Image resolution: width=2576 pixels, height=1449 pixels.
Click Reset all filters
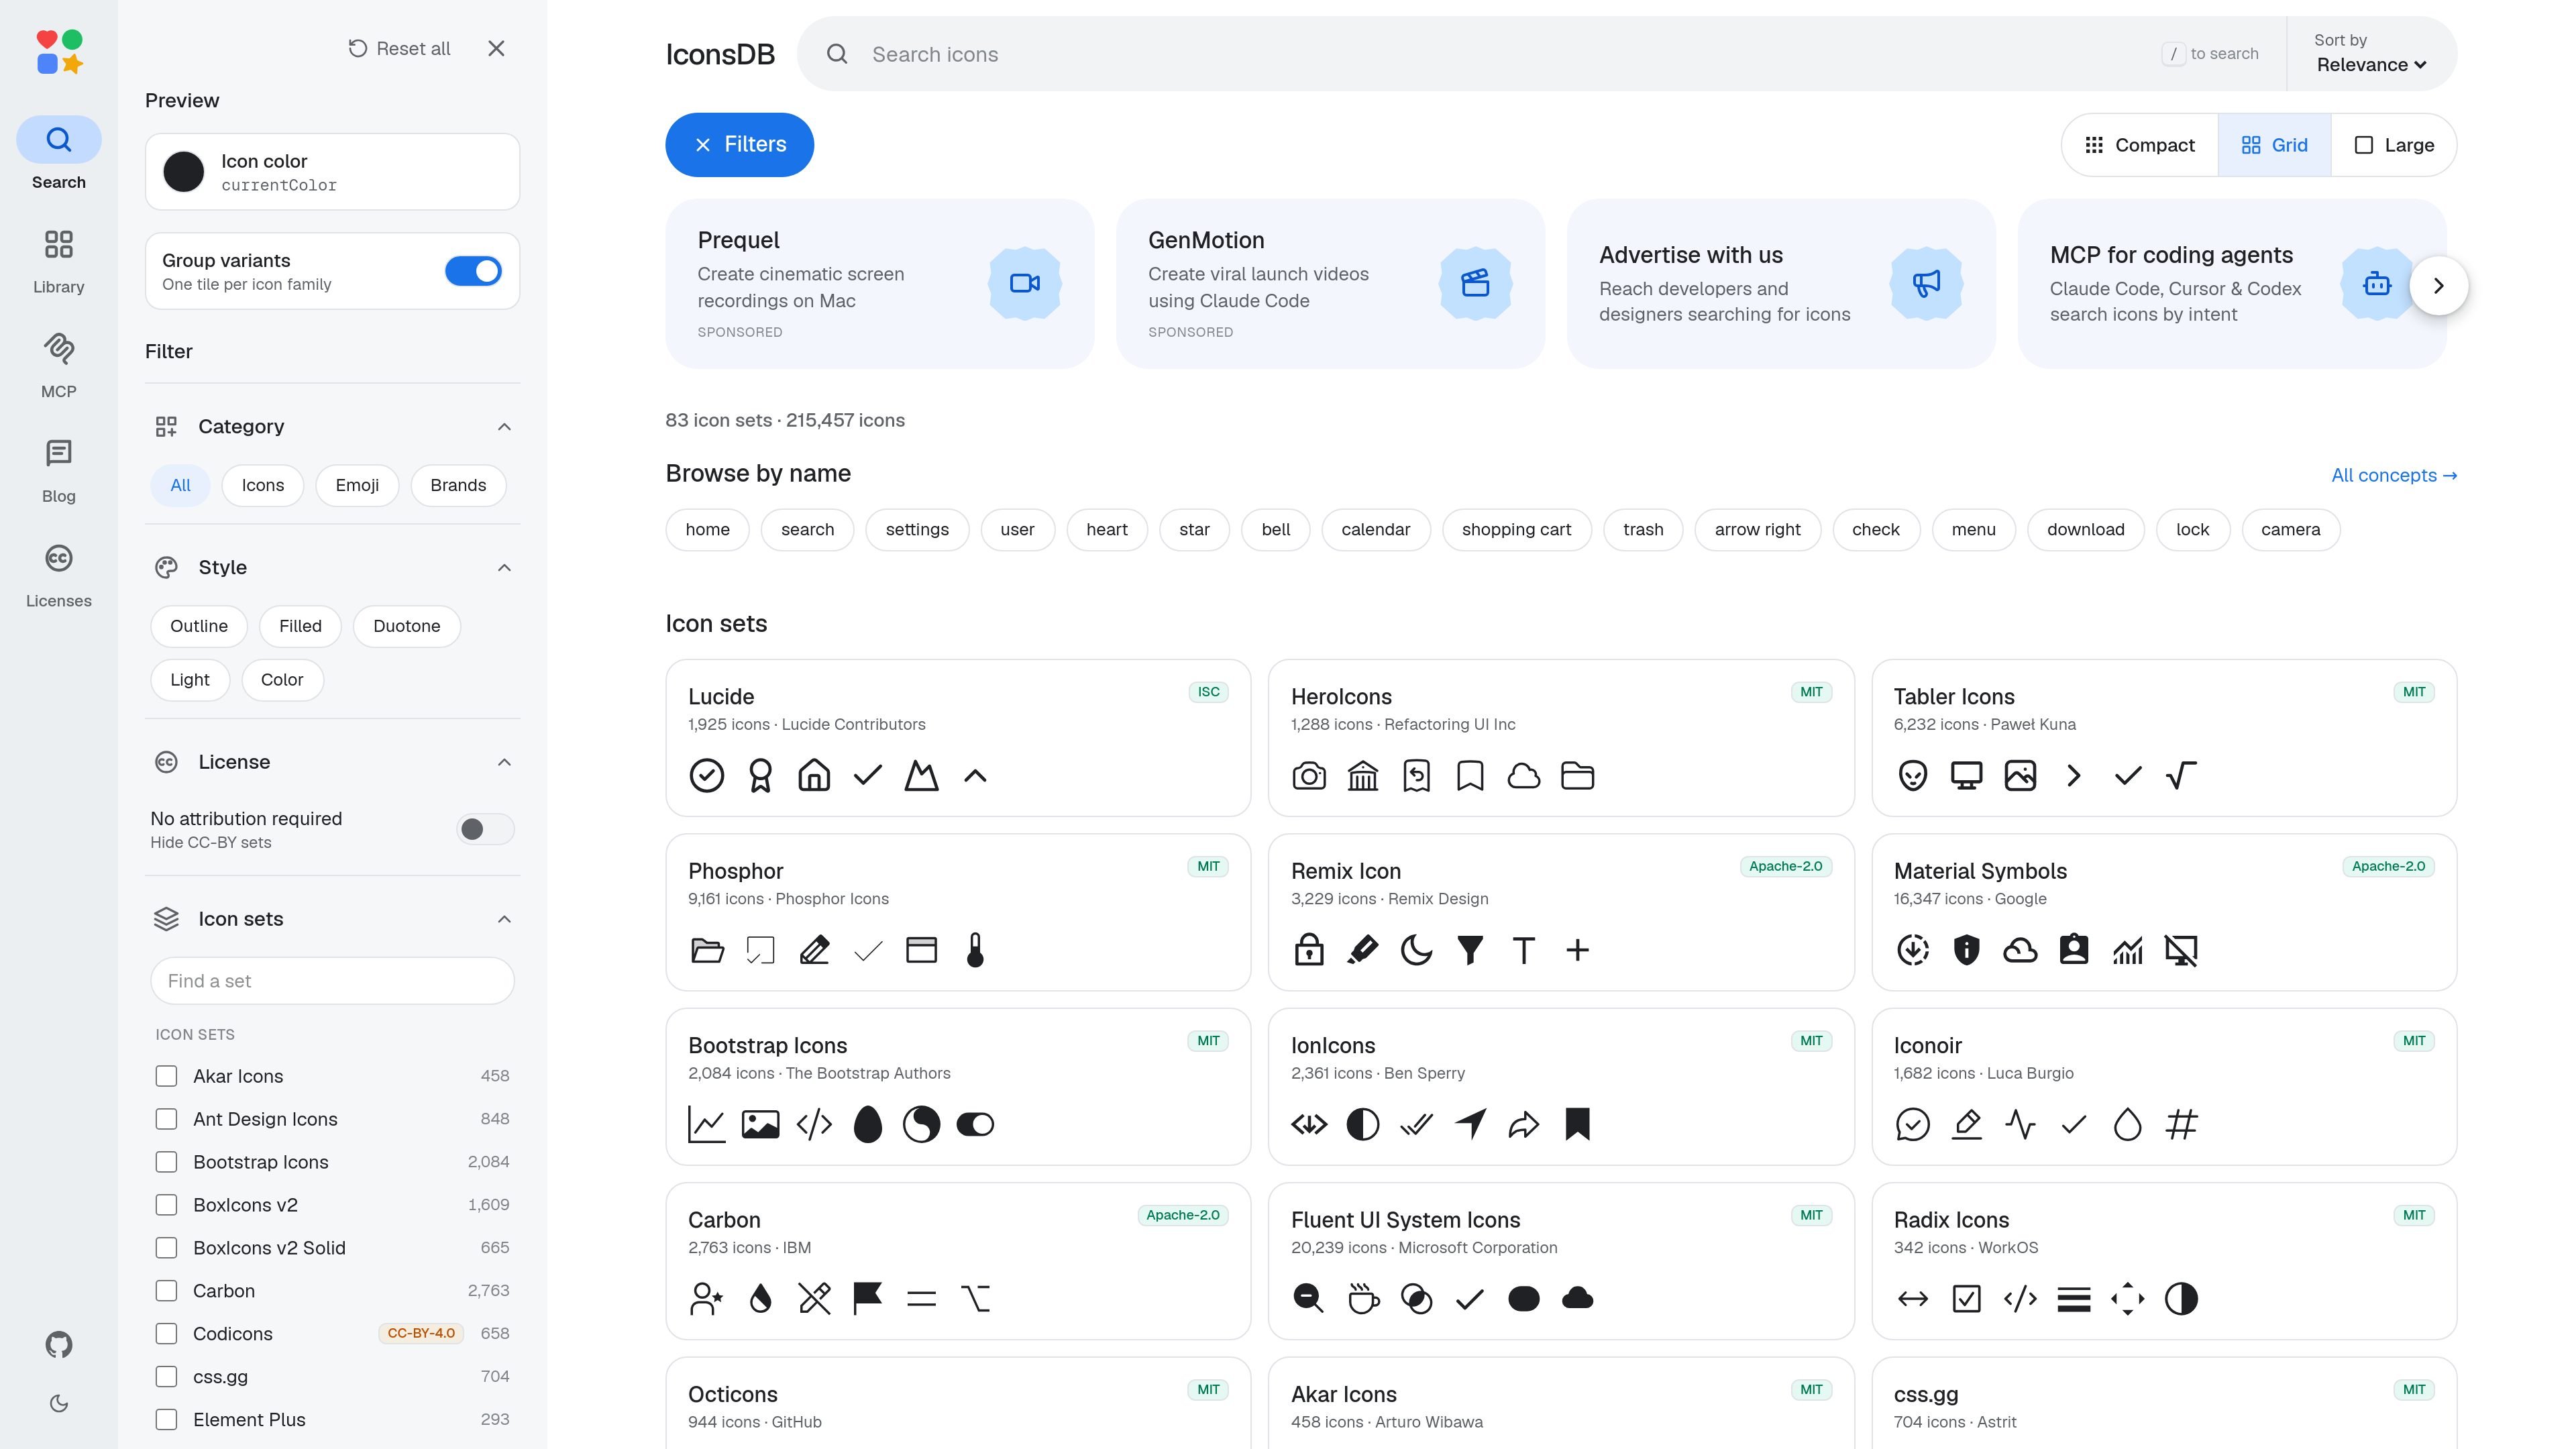click(x=399, y=48)
